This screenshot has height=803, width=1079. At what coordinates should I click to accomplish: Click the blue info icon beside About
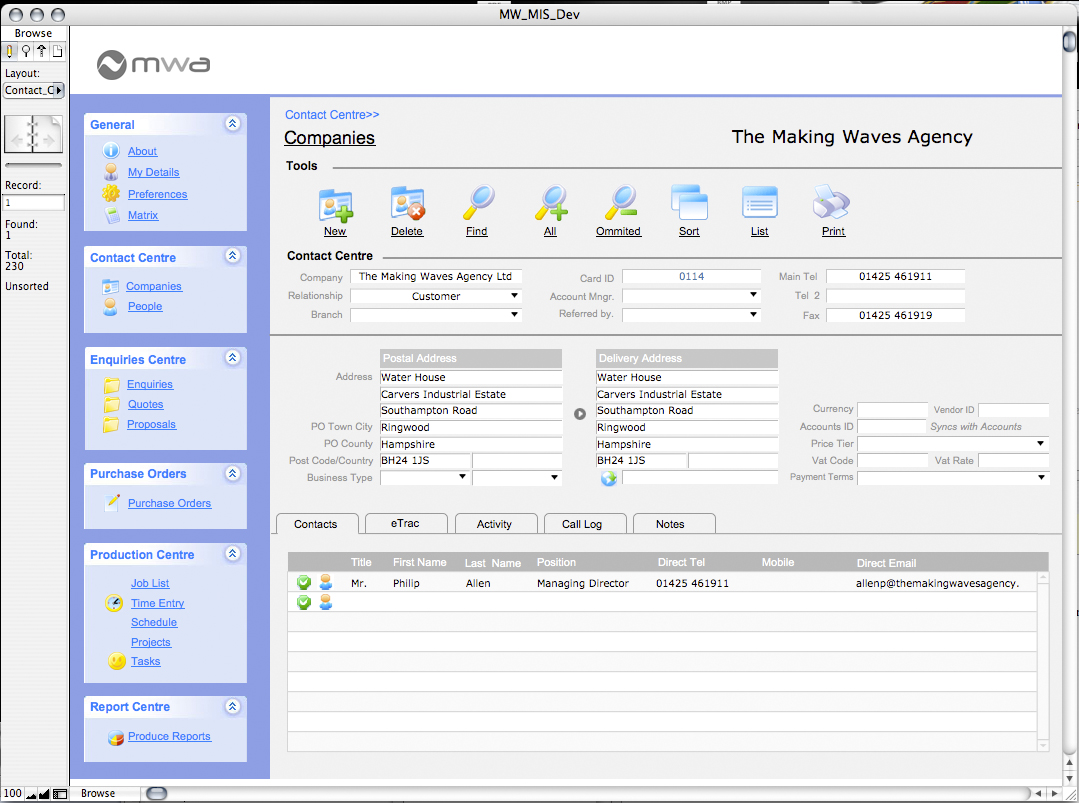point(111,151)
